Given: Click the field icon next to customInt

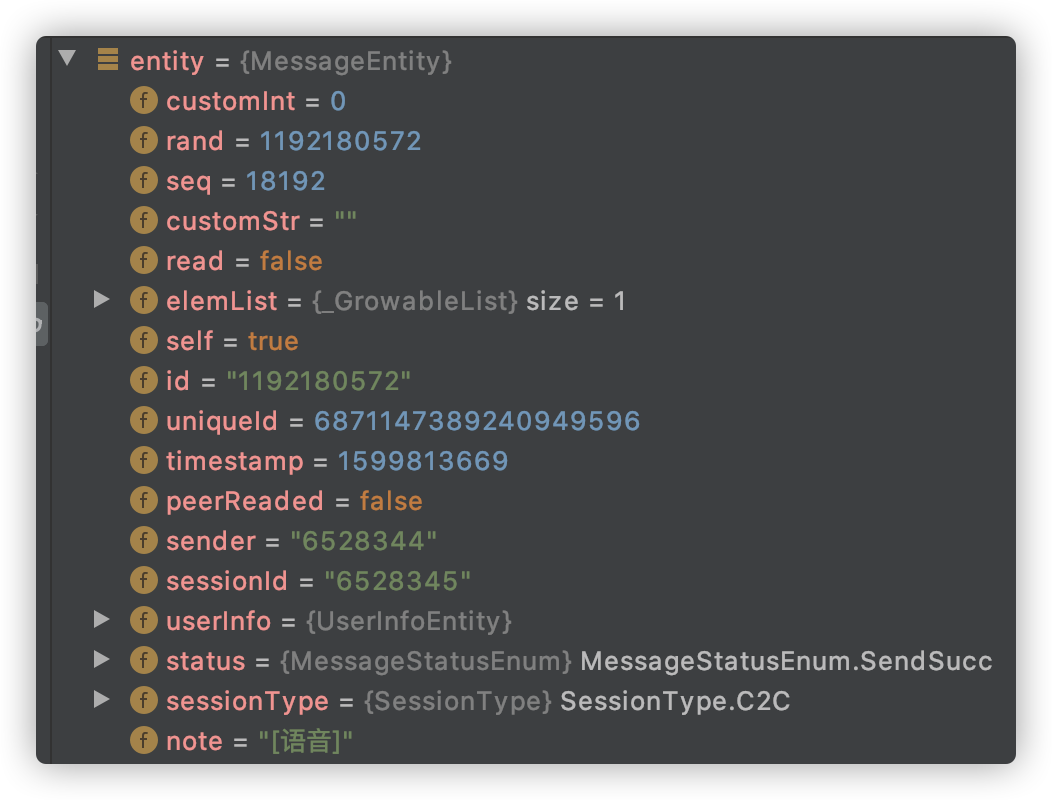Looking at the screenshot, I should pos(144,100).
